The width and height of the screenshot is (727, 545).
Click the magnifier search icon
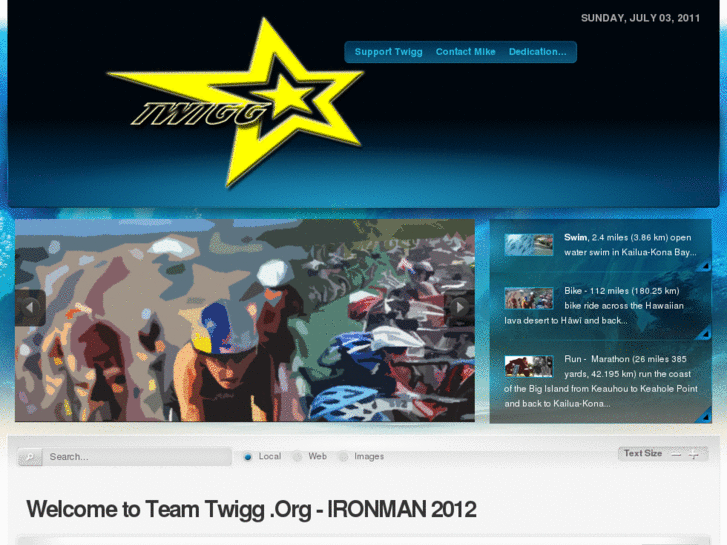click(x=30, y=457)
